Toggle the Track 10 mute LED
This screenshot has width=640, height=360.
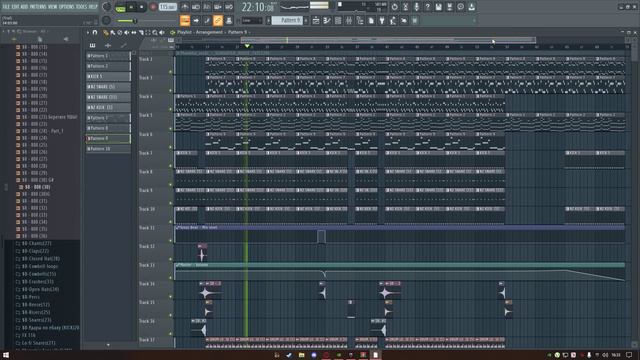[171, 222]
